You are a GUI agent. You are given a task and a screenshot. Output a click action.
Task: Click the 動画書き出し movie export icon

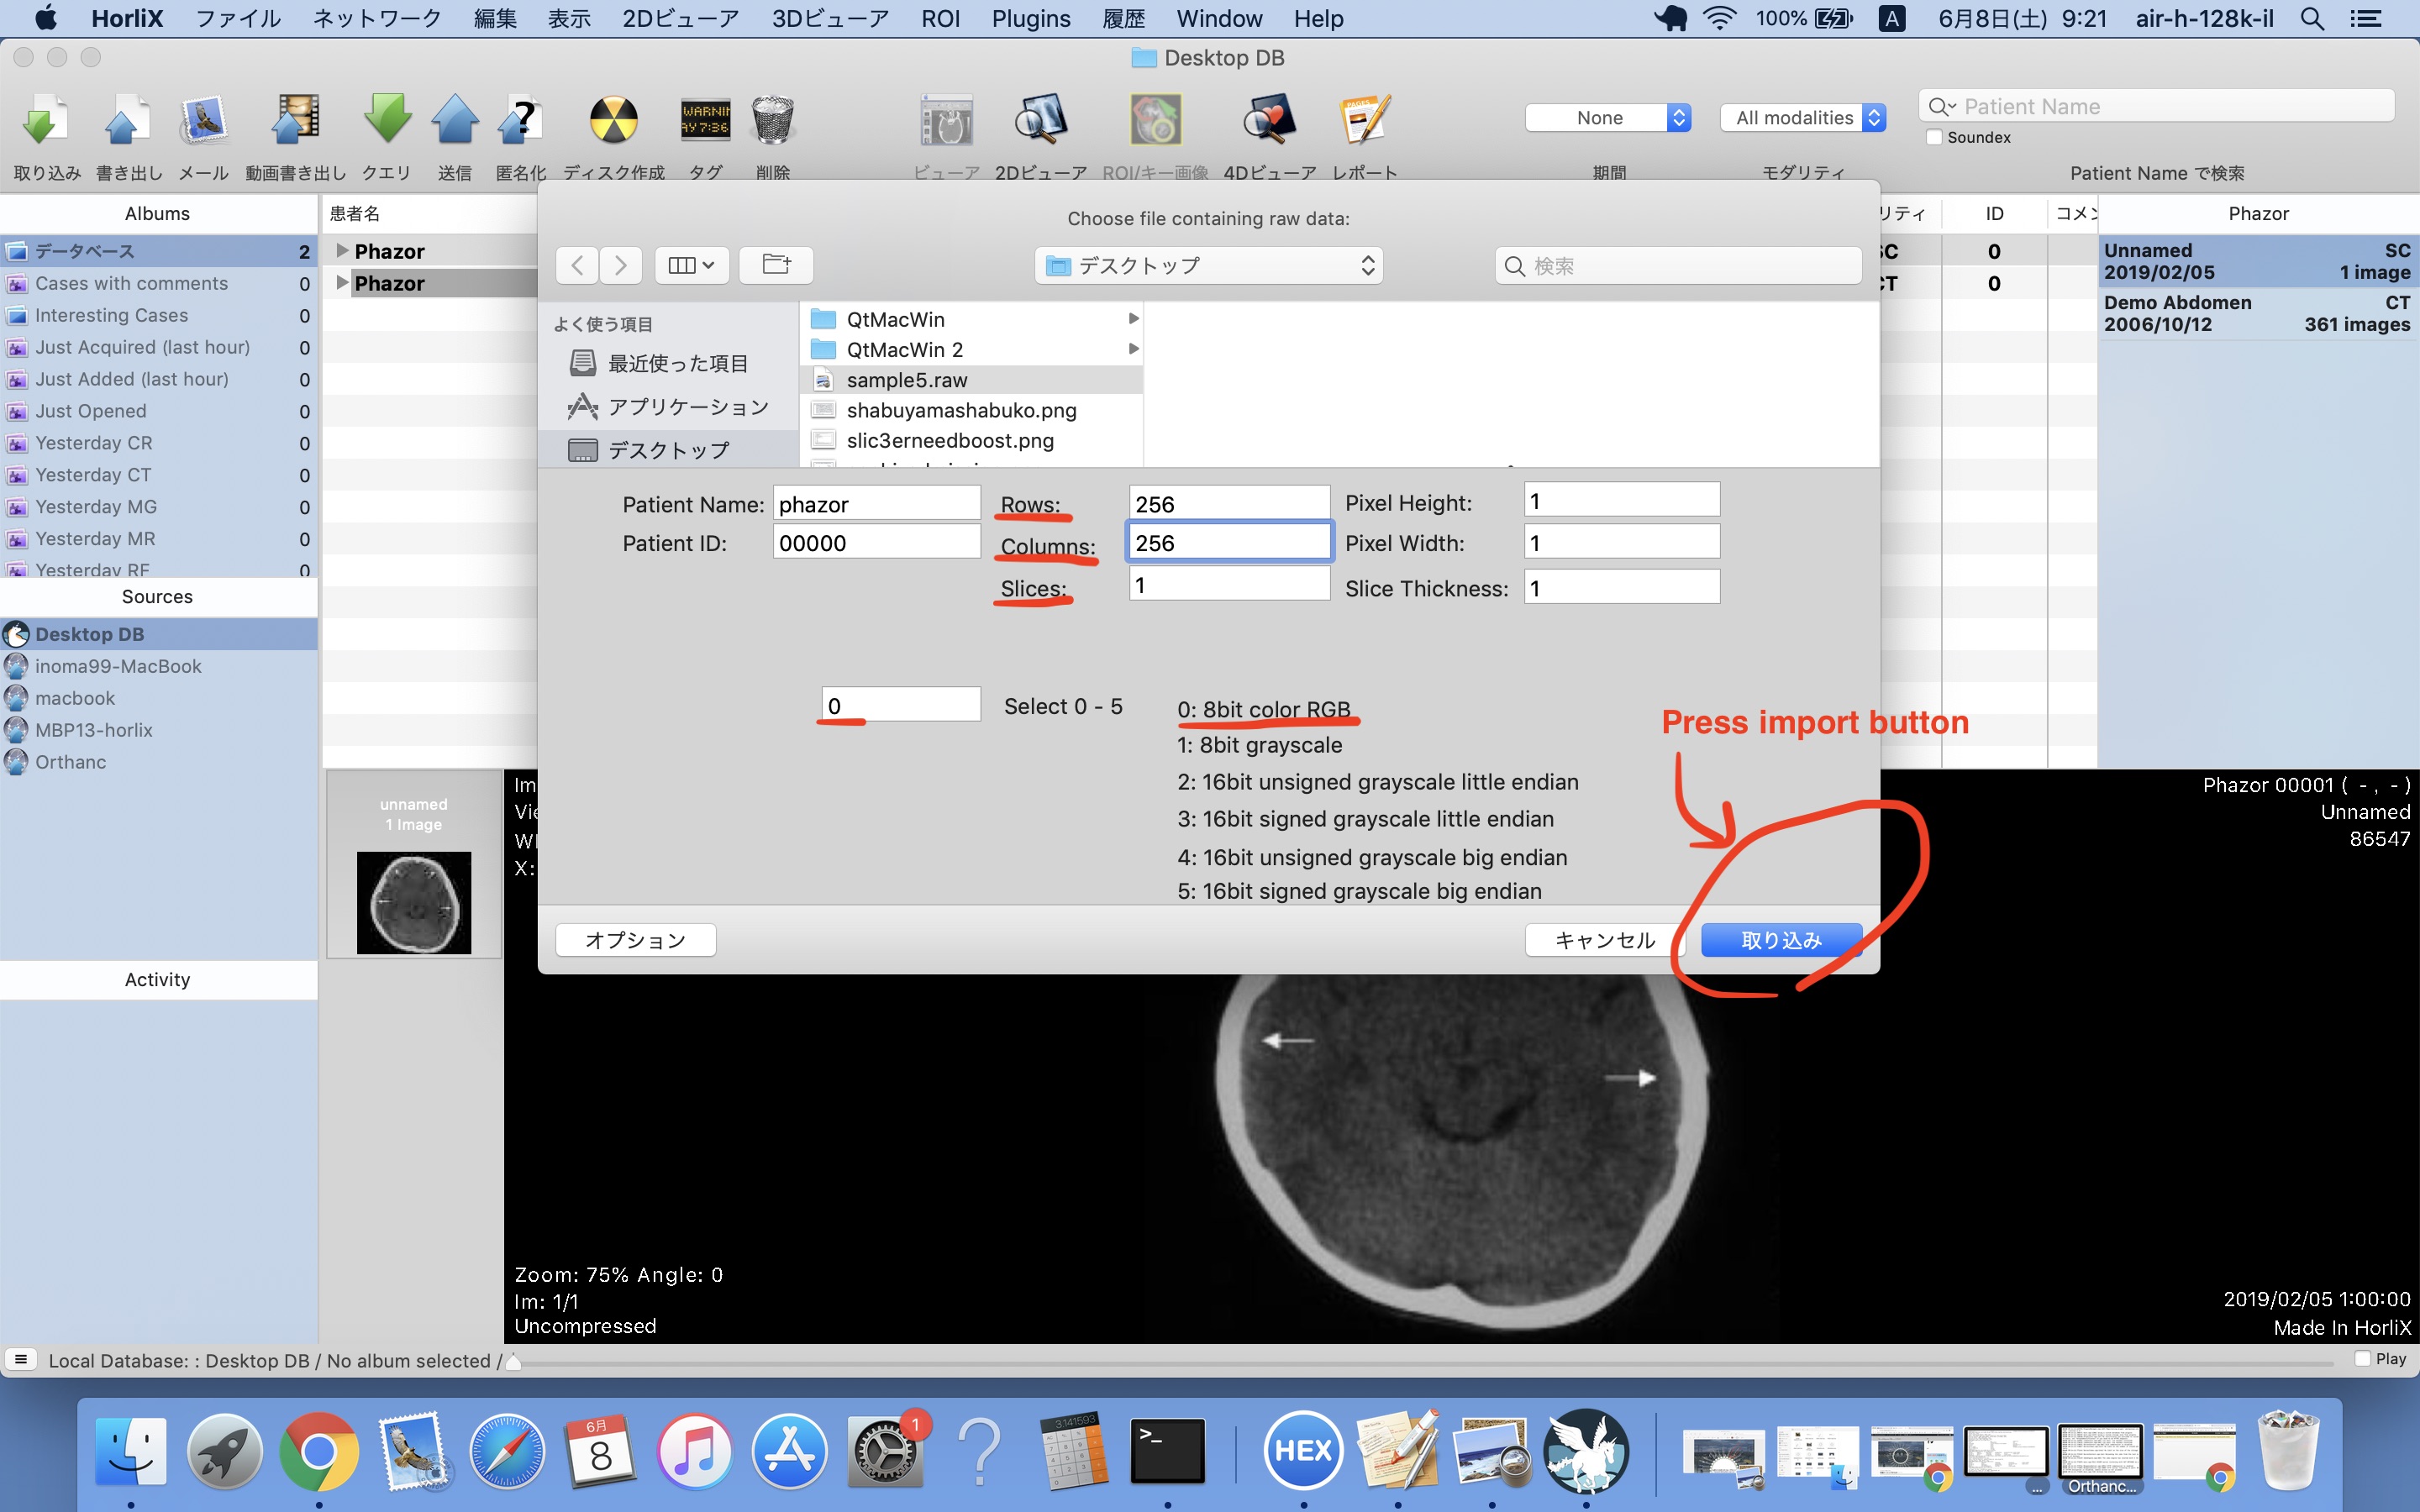click(x=295, y=121)
